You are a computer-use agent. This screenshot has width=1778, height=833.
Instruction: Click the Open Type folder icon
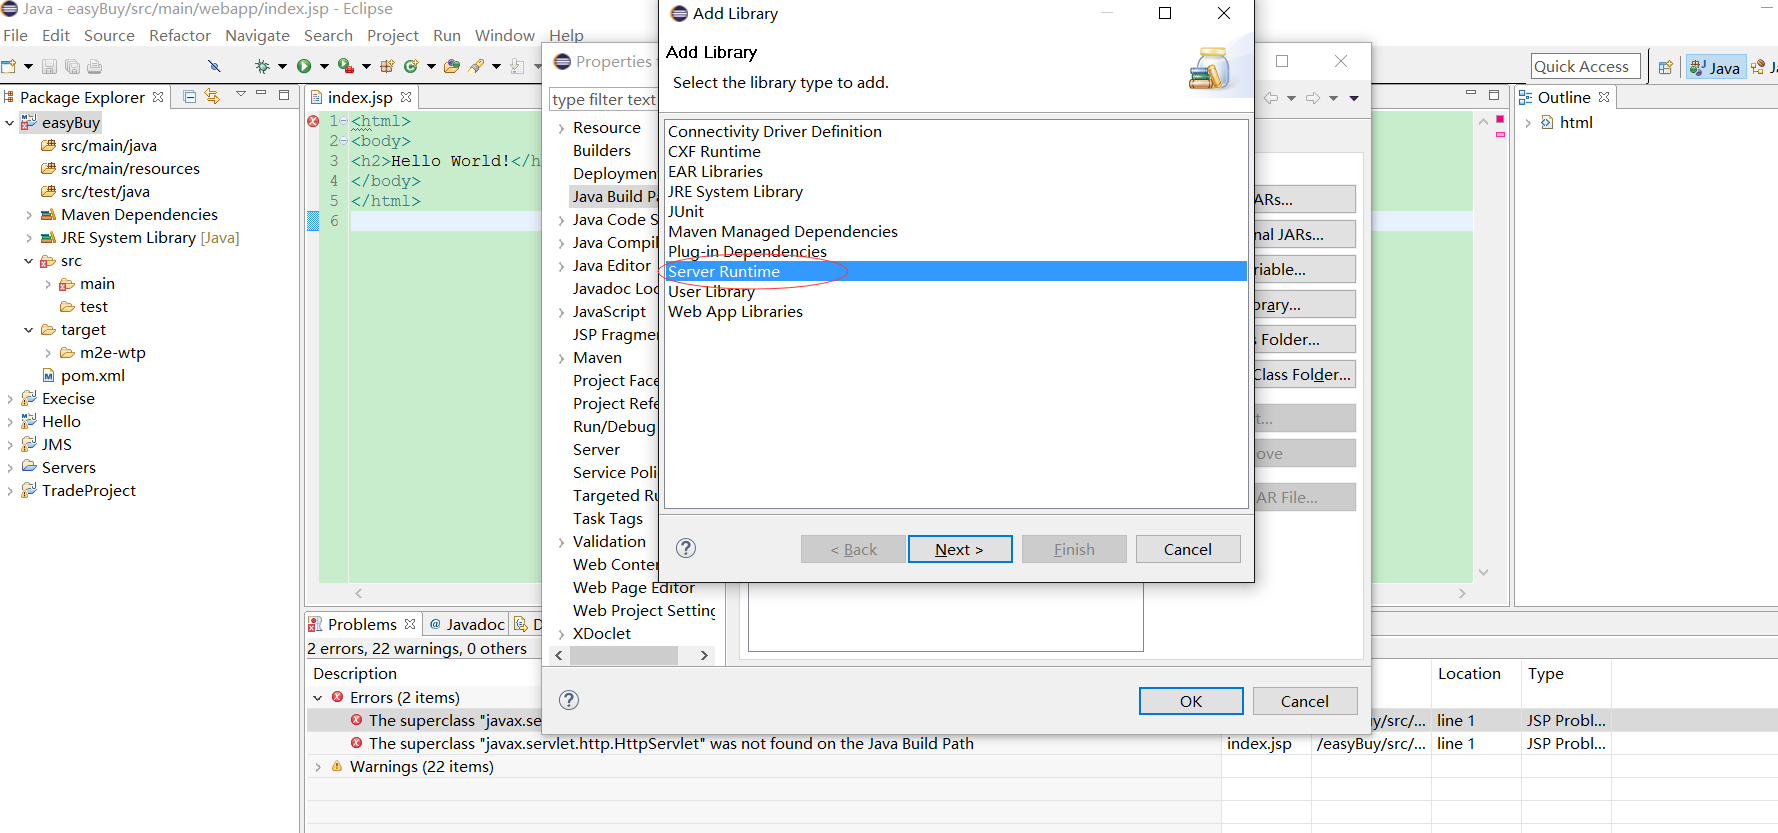click(452, 66)
